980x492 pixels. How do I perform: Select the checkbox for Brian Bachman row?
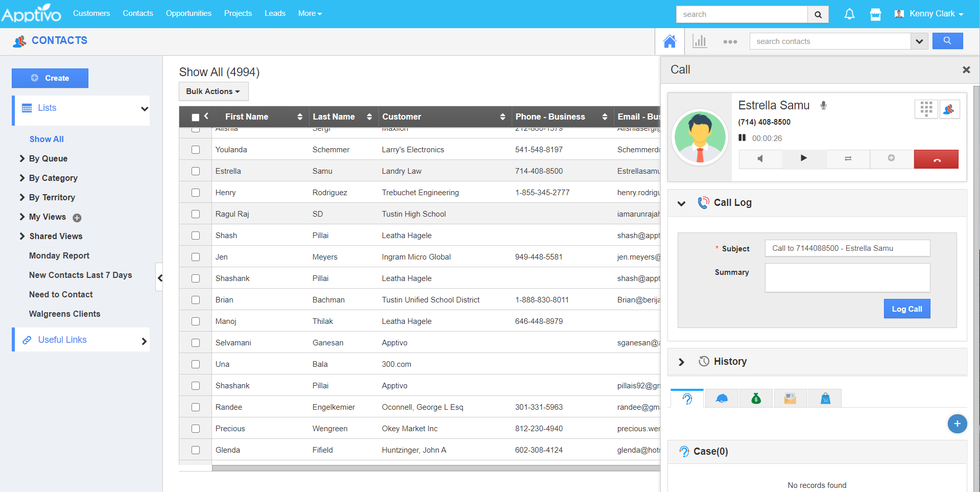[x=196, y=300]
